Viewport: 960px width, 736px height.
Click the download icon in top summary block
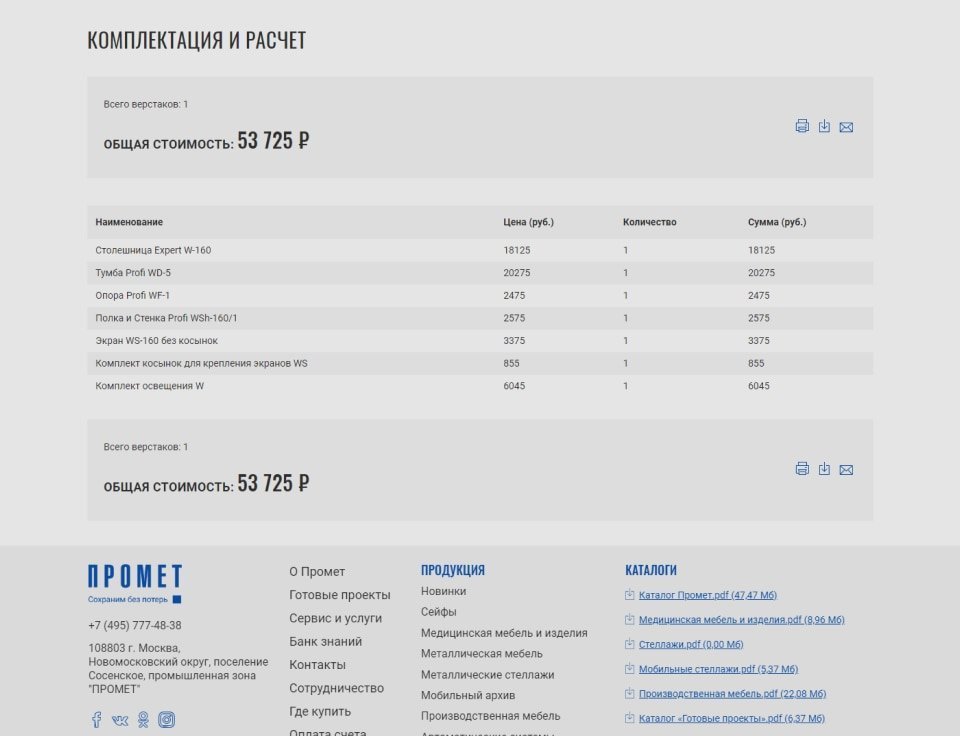[825, 126]
